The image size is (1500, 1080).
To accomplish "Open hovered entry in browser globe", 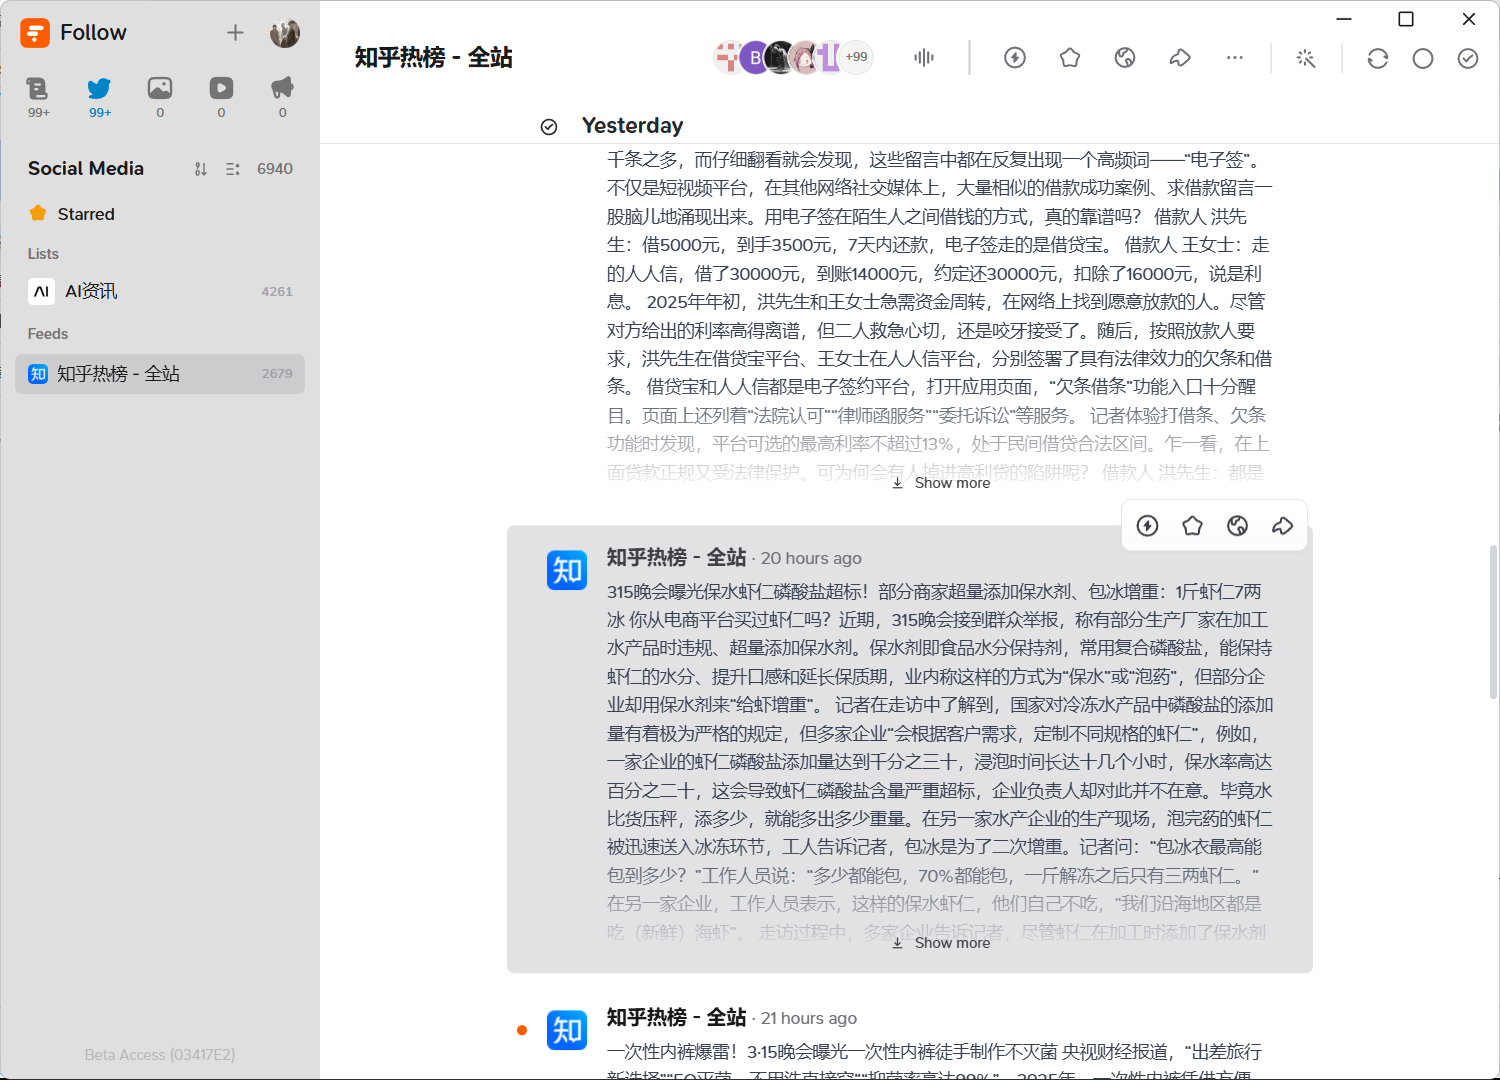I will coord(1237,526).
